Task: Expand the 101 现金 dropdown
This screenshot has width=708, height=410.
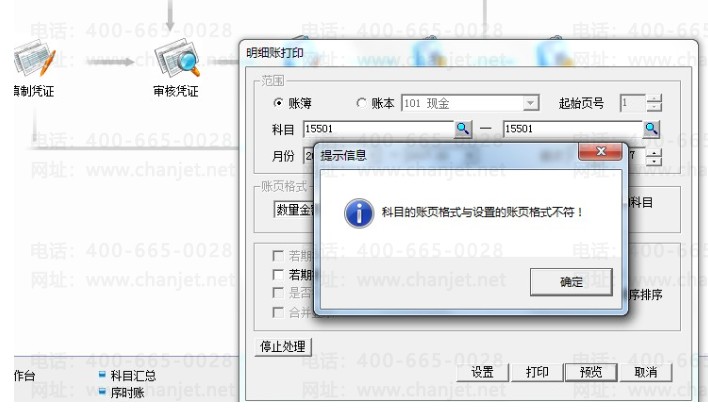Action: pos(531,103)
